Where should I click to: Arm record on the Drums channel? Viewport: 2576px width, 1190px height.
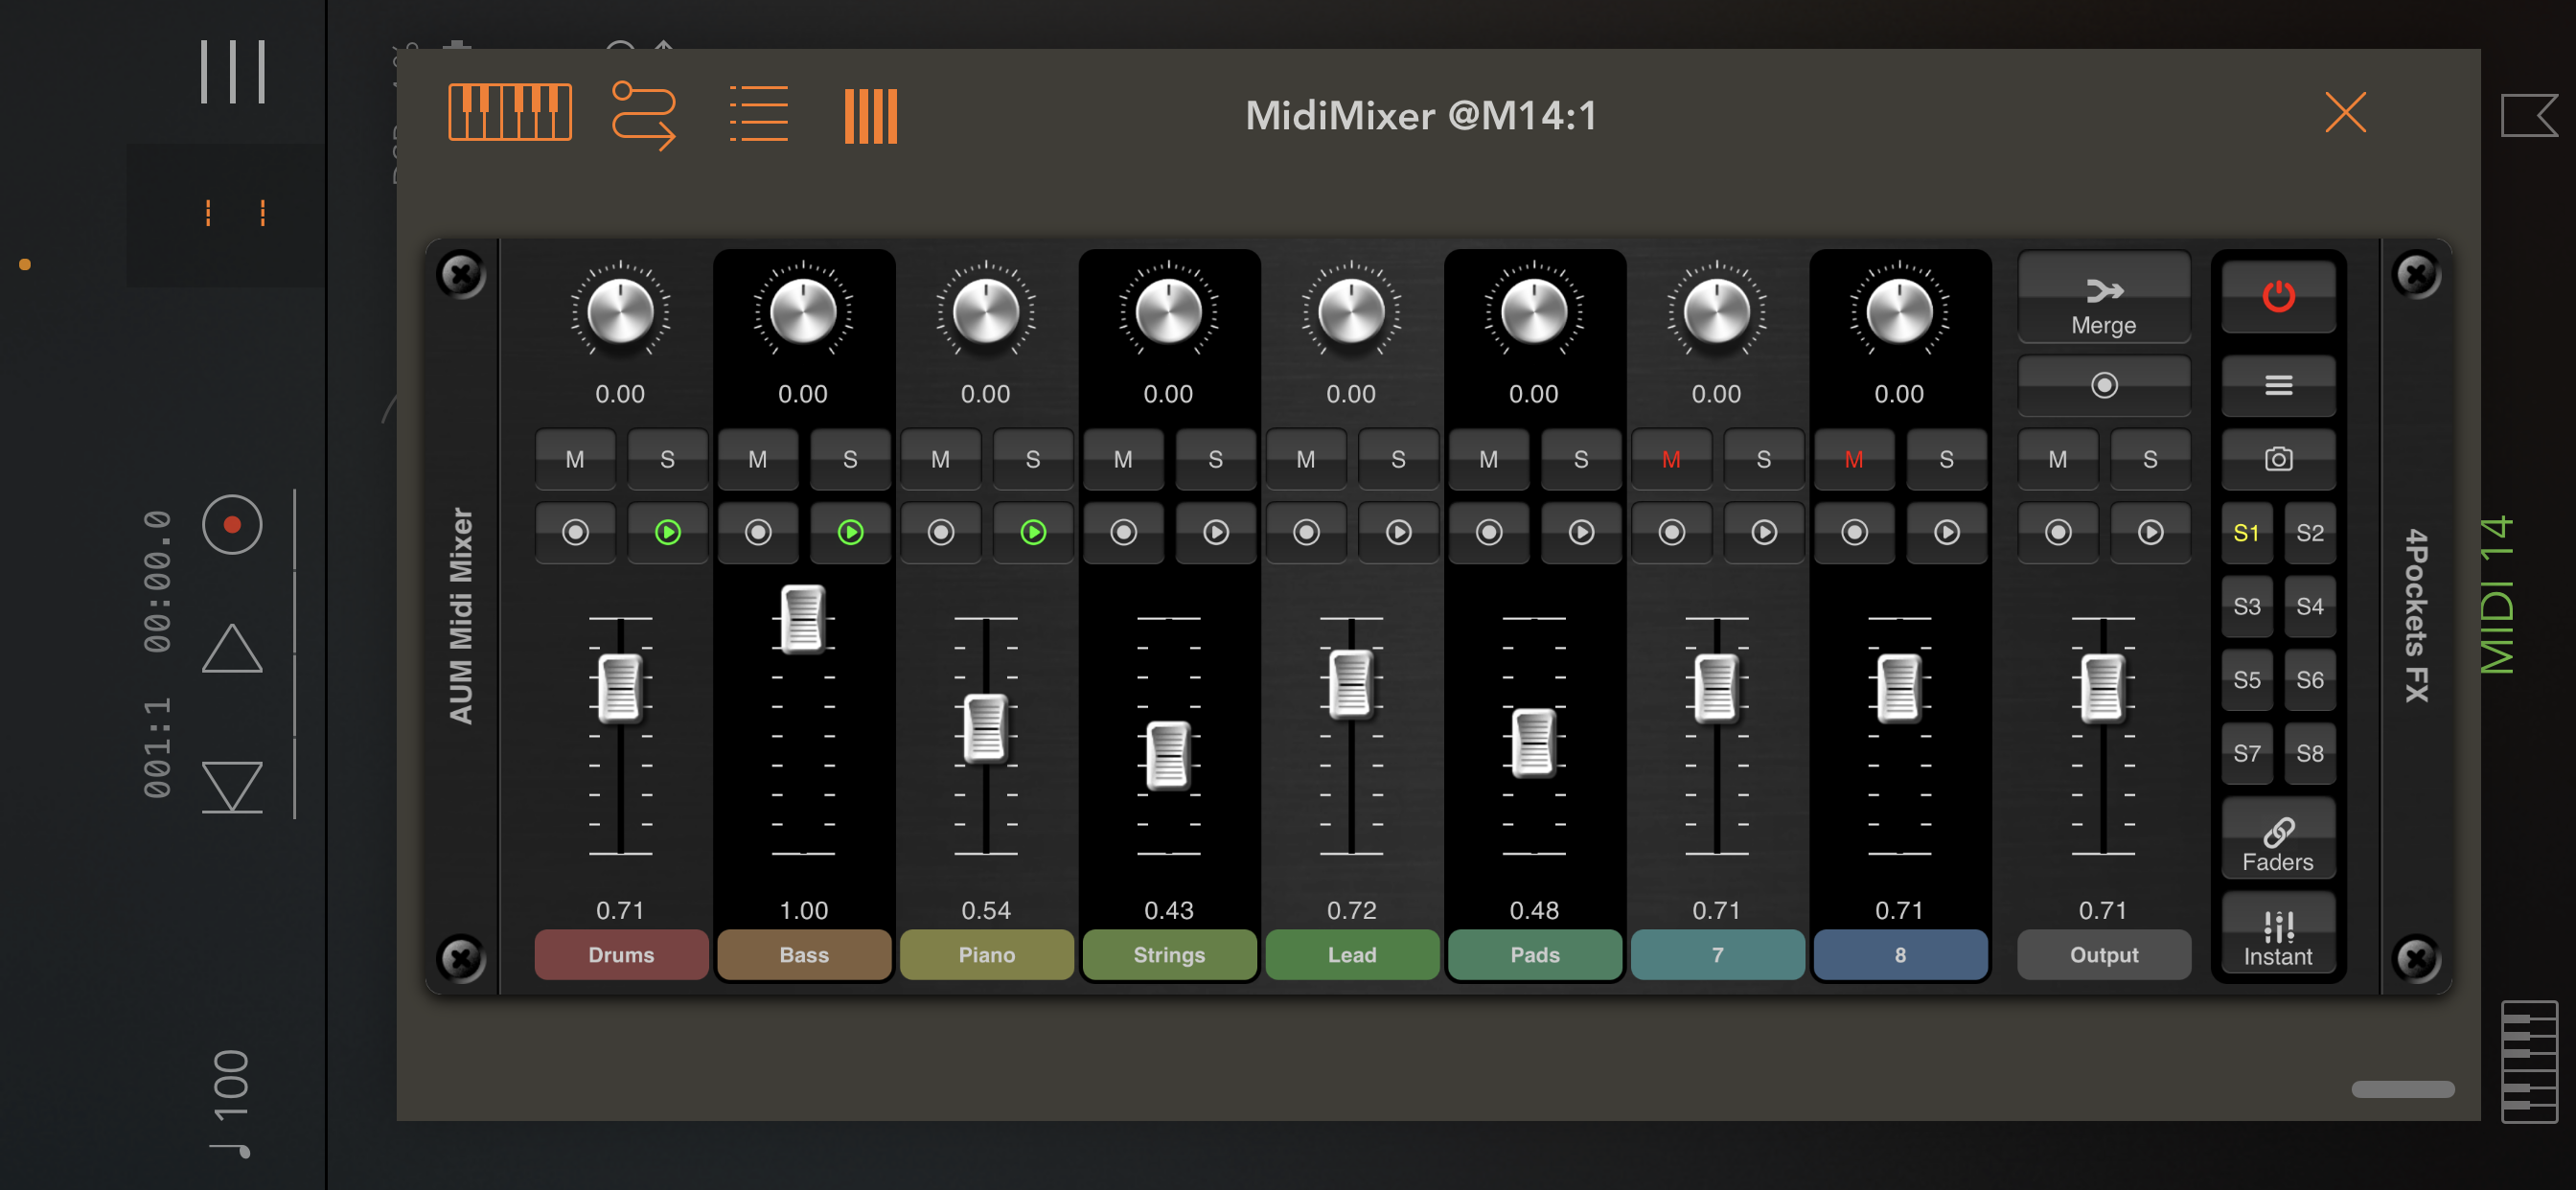[x=574, y=533]
